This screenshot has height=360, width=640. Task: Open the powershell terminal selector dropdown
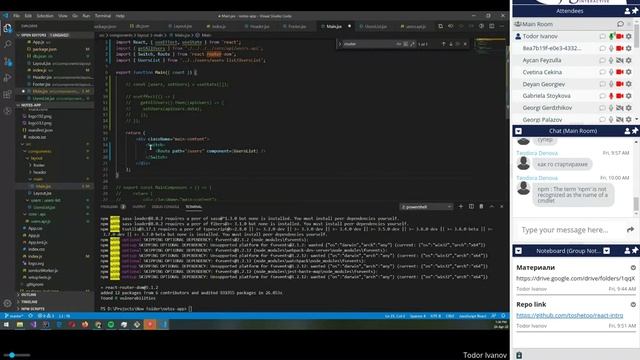click(x=426, y=207)
